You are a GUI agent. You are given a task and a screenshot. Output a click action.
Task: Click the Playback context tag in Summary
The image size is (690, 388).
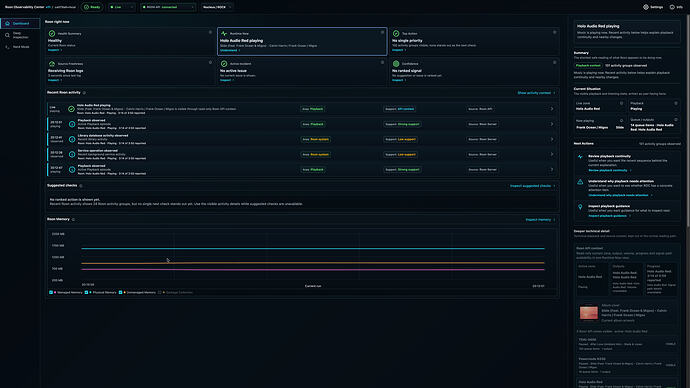[x=588, y=66]
